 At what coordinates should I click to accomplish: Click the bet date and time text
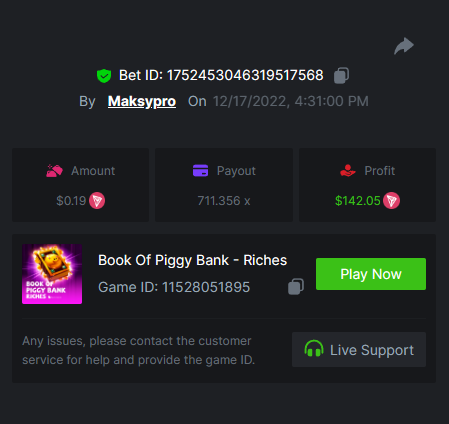[291, 101]
